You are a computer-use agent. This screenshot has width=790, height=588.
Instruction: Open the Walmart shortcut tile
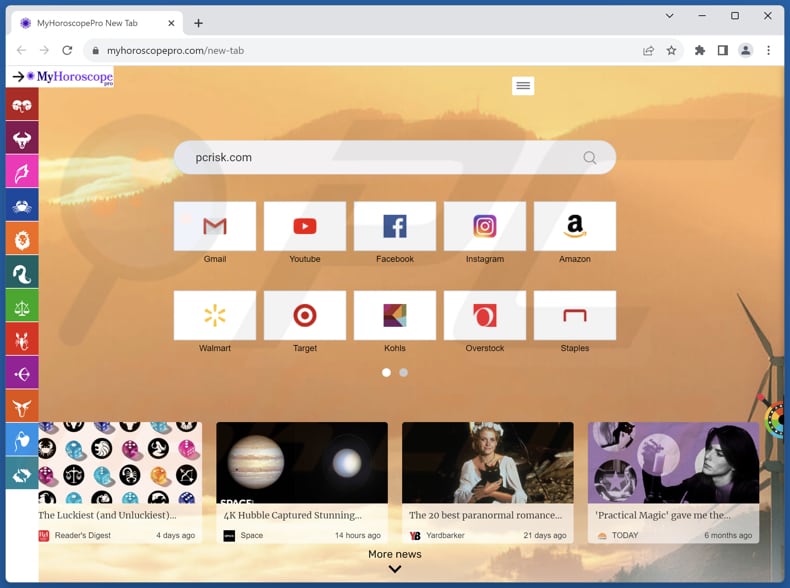point(215,315)
